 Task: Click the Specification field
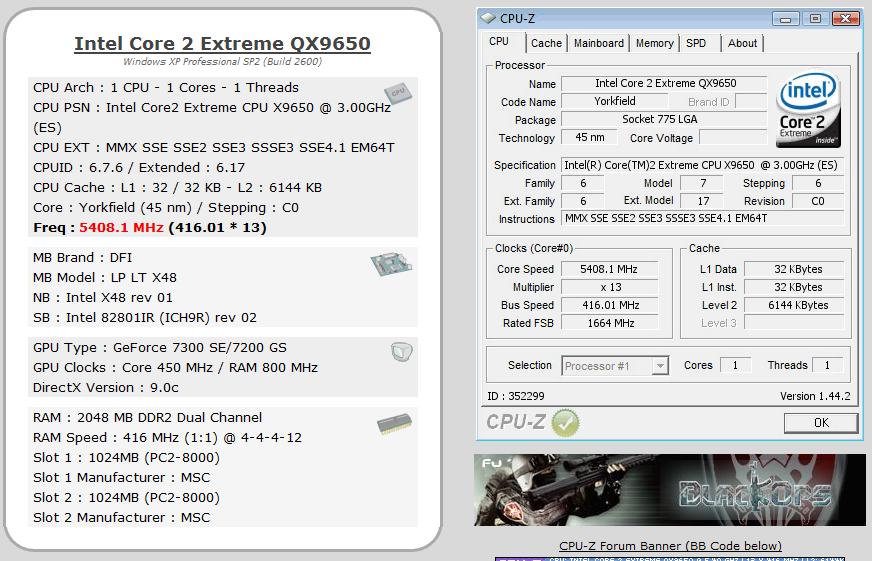702,165
